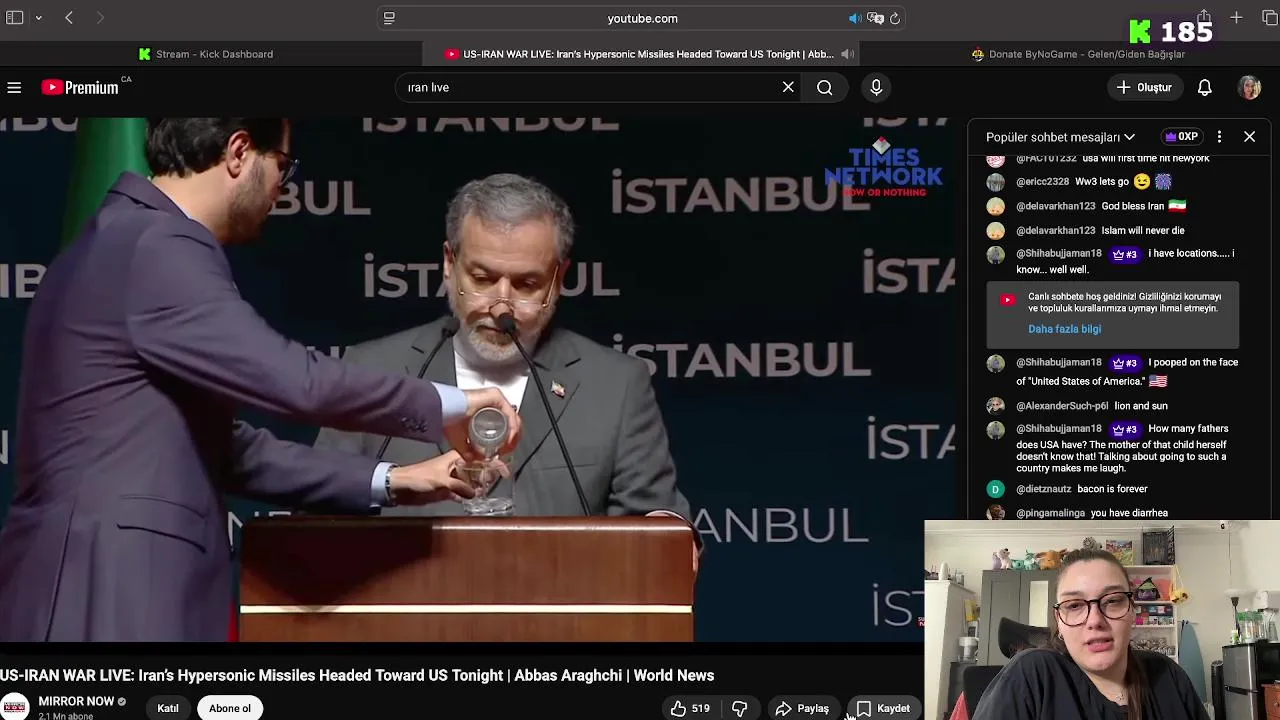Click Katıl join button
This screenshot has width=1280, height=720.
[x=168, y=708]
